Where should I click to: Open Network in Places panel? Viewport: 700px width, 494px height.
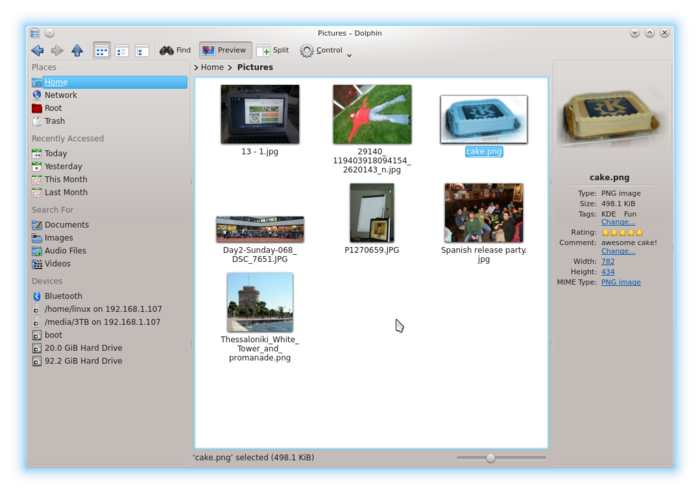click(x=60, y=95)
